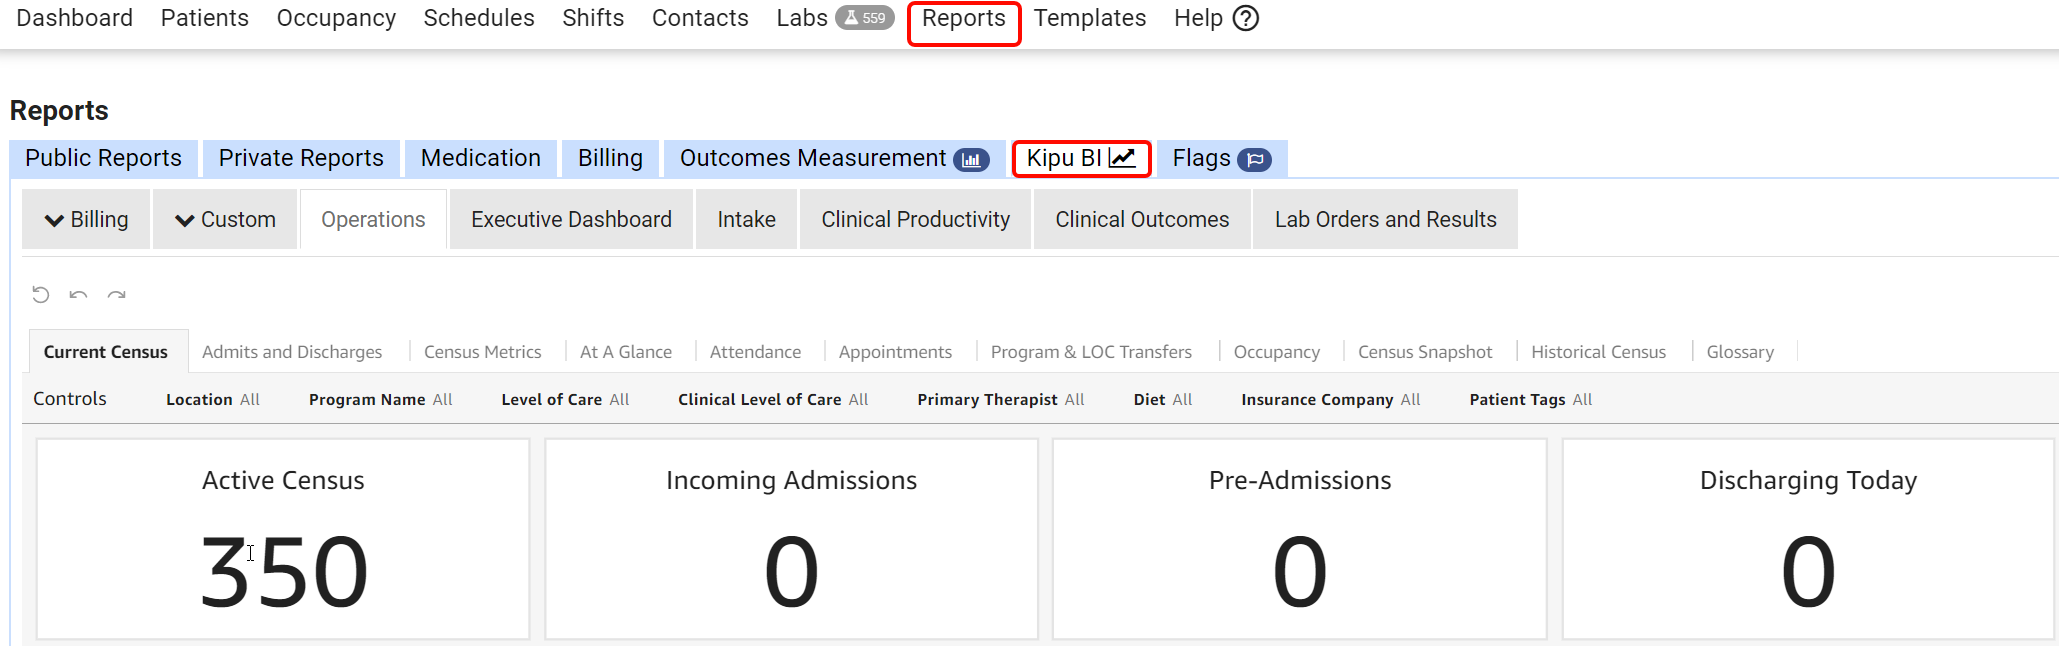Open the Level of Care filter
This screenshot has height=646, width=2059.
(x=565, y=399)
